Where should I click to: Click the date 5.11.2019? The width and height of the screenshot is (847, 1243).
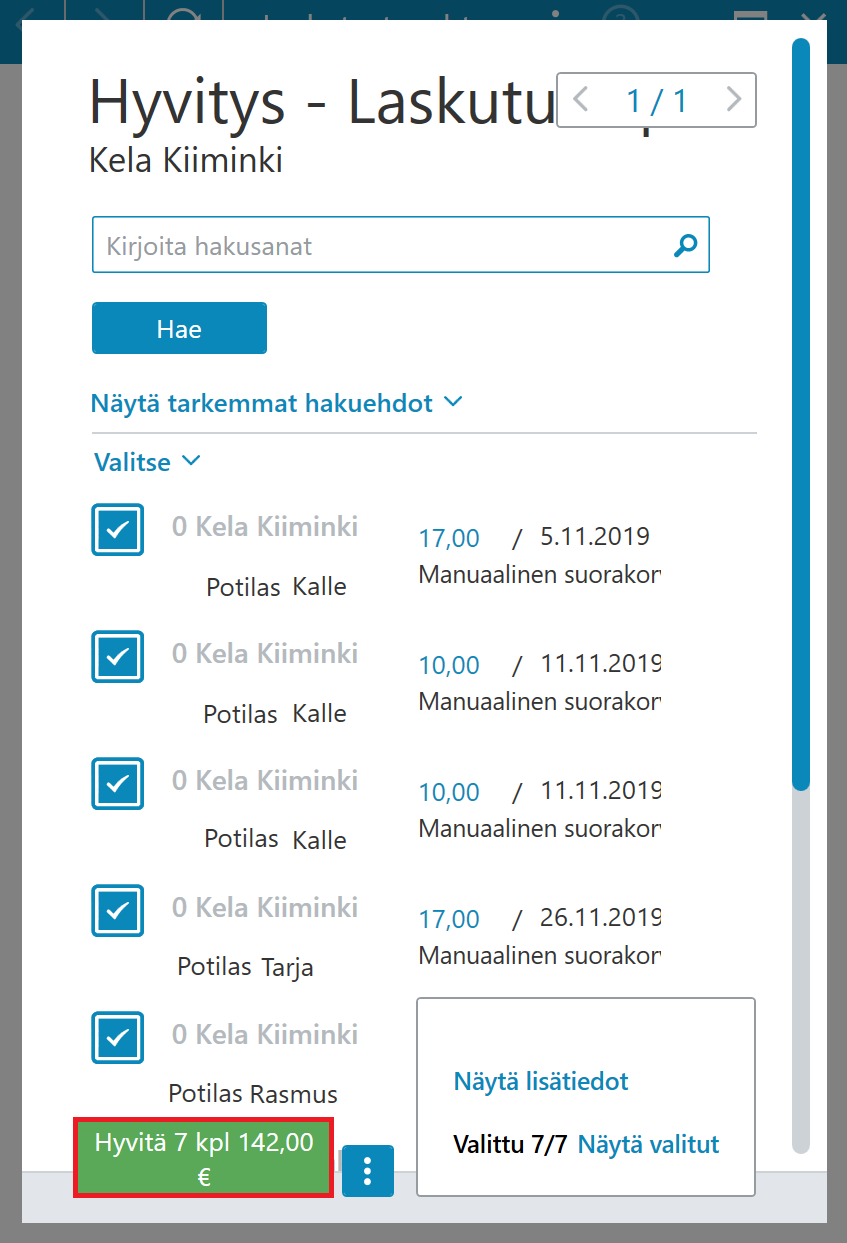pos(595,537)
